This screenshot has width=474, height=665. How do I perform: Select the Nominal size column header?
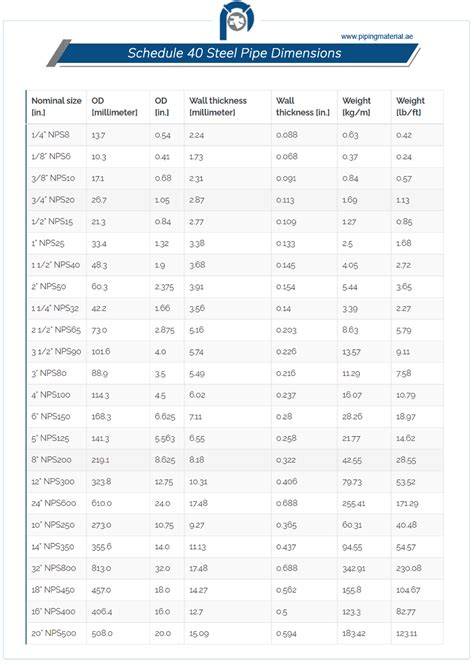(56, 106)
